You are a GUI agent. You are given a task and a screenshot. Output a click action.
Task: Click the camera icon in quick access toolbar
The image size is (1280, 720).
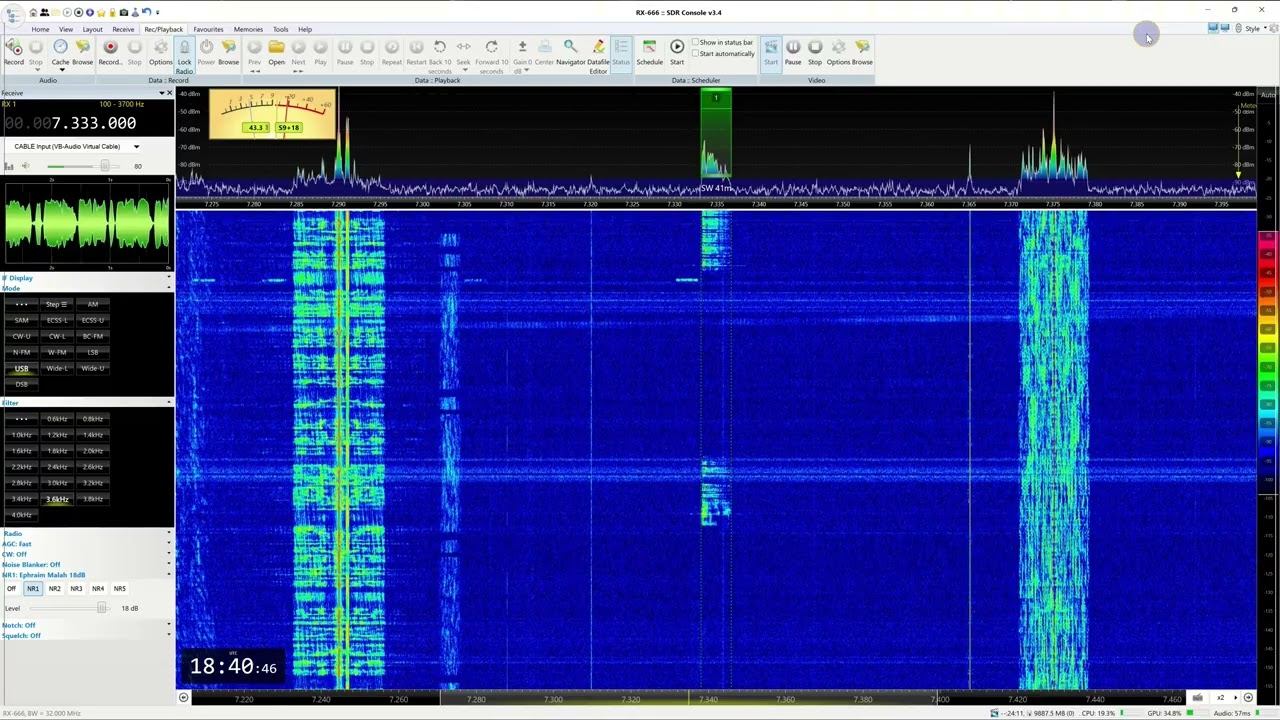point(124,12)
